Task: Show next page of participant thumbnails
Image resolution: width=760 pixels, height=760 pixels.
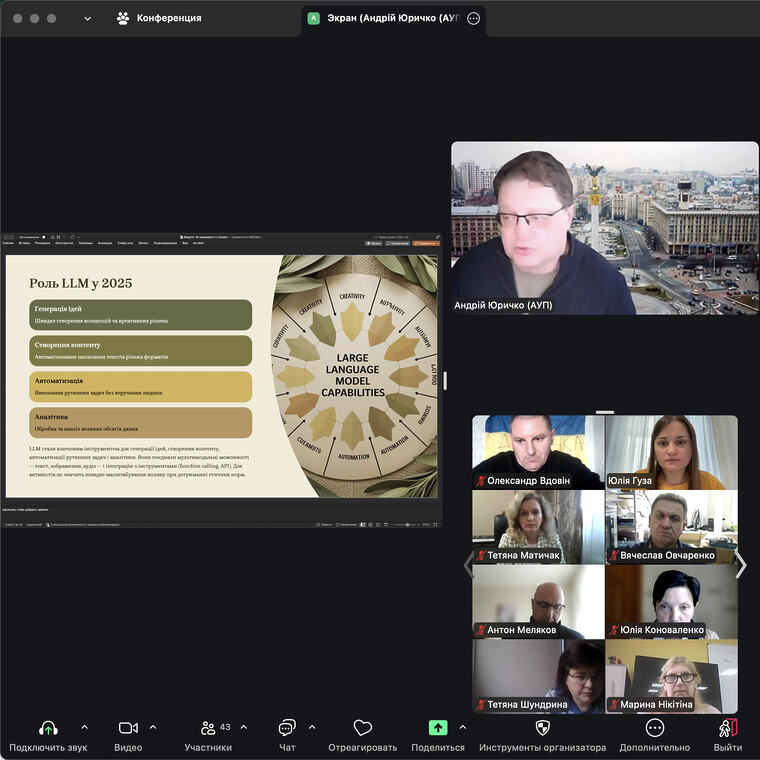Action: pyautogui.click(x=741, y=565)
